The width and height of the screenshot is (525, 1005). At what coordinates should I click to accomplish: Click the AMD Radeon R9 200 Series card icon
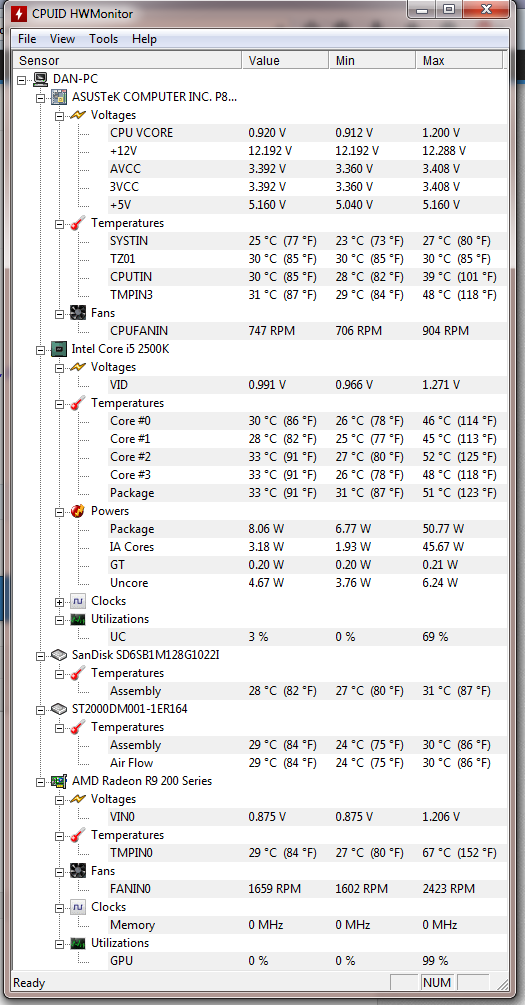pos(59,781)
